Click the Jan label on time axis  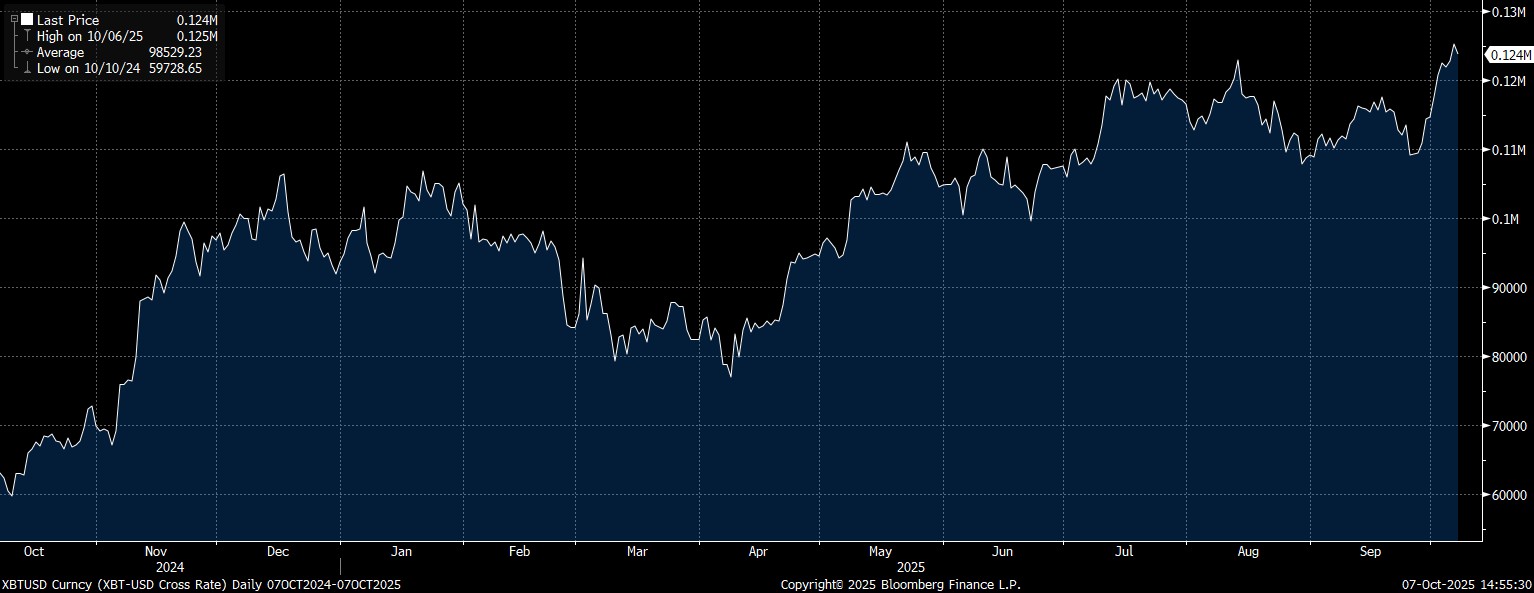(x=401, y=551)
